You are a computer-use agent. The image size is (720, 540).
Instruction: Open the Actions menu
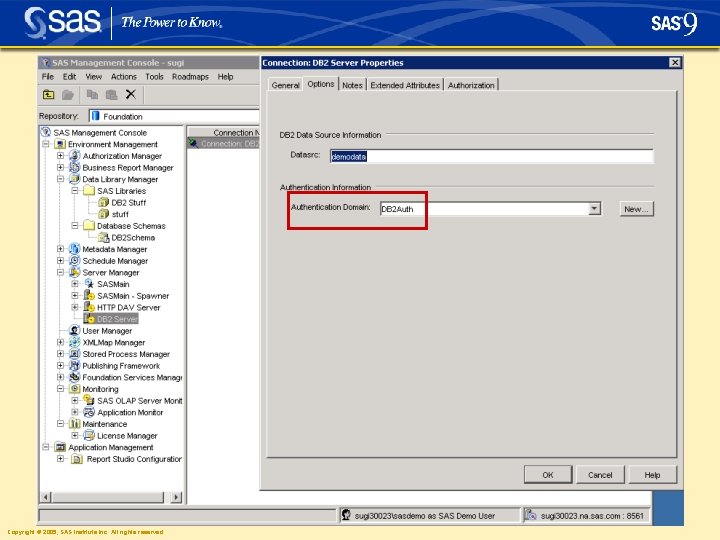(124, 77)
